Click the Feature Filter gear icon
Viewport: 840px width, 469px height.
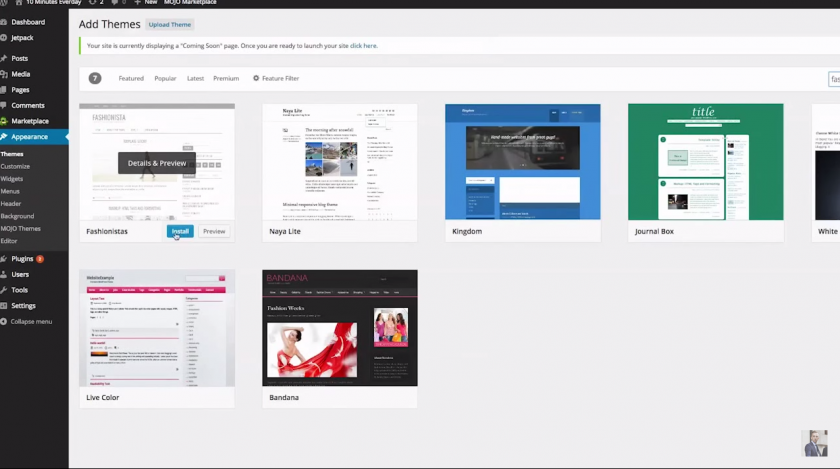256,78
